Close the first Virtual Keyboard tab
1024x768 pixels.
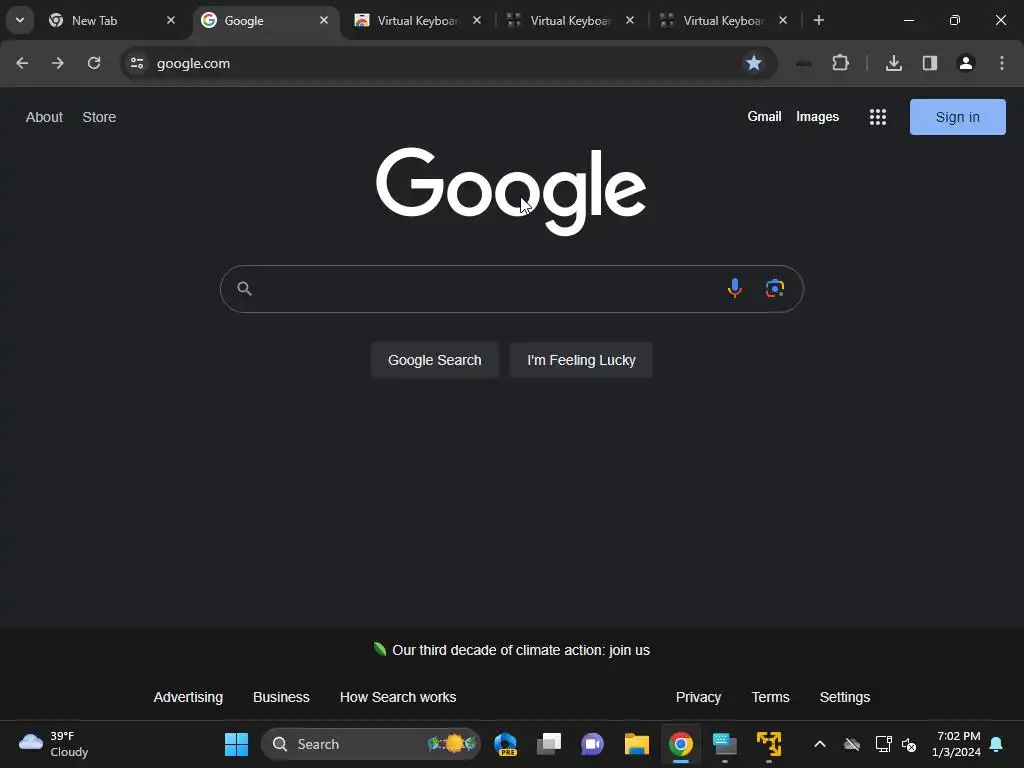477,20
